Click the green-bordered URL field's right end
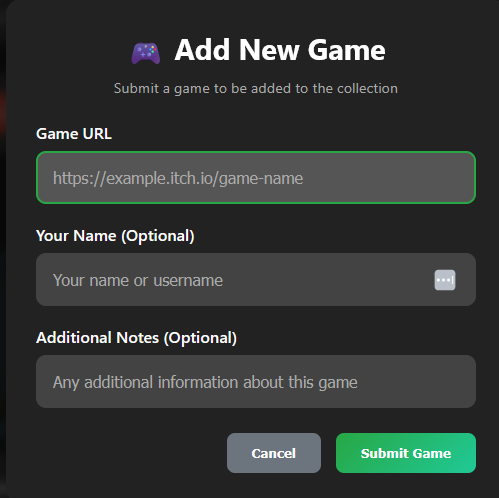The image size is (499, 498). coord(460,178)
